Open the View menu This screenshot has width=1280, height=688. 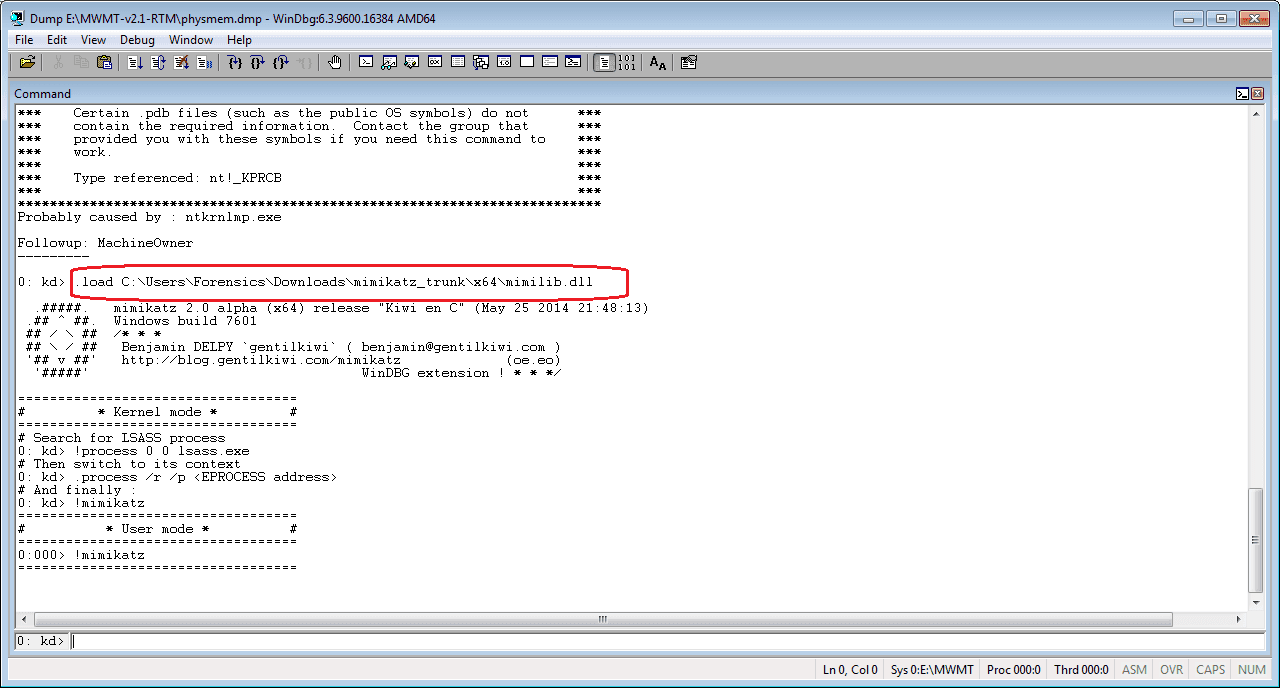coord(93,40)
